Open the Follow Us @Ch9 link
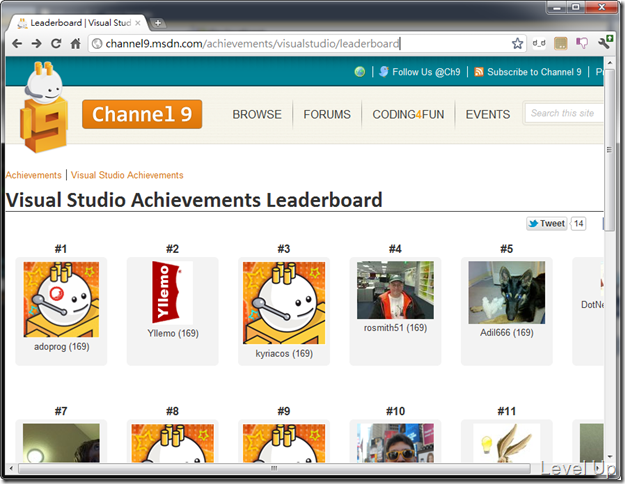 [x=426, y=72]
